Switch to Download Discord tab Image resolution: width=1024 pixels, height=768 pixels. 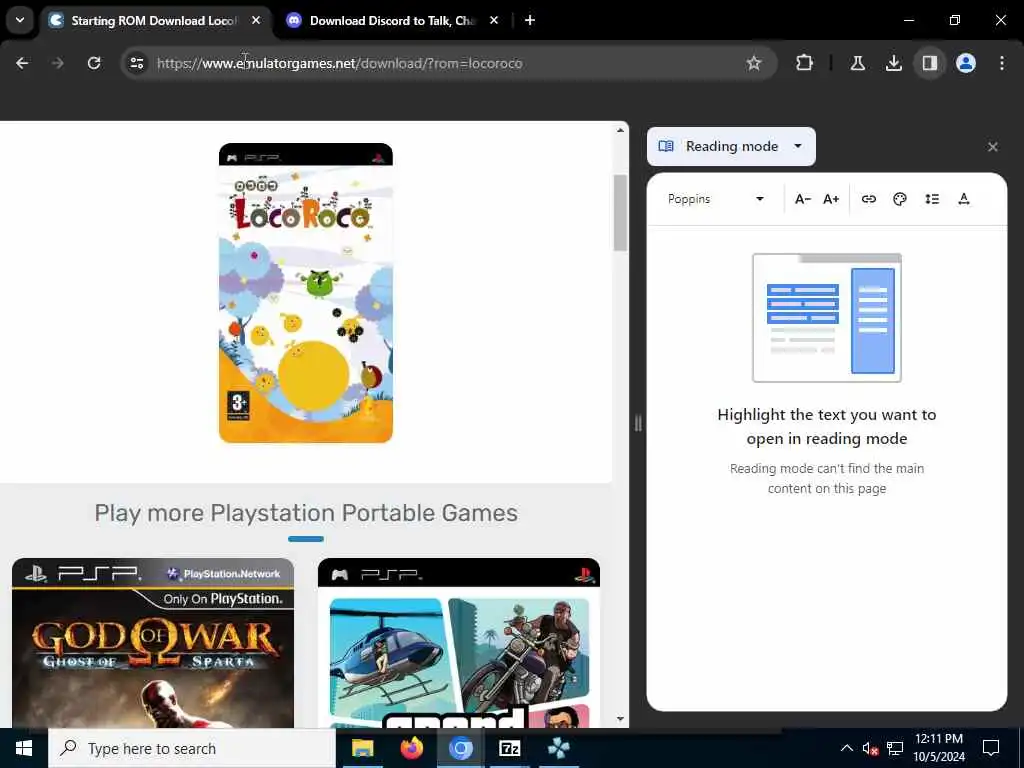392,21
